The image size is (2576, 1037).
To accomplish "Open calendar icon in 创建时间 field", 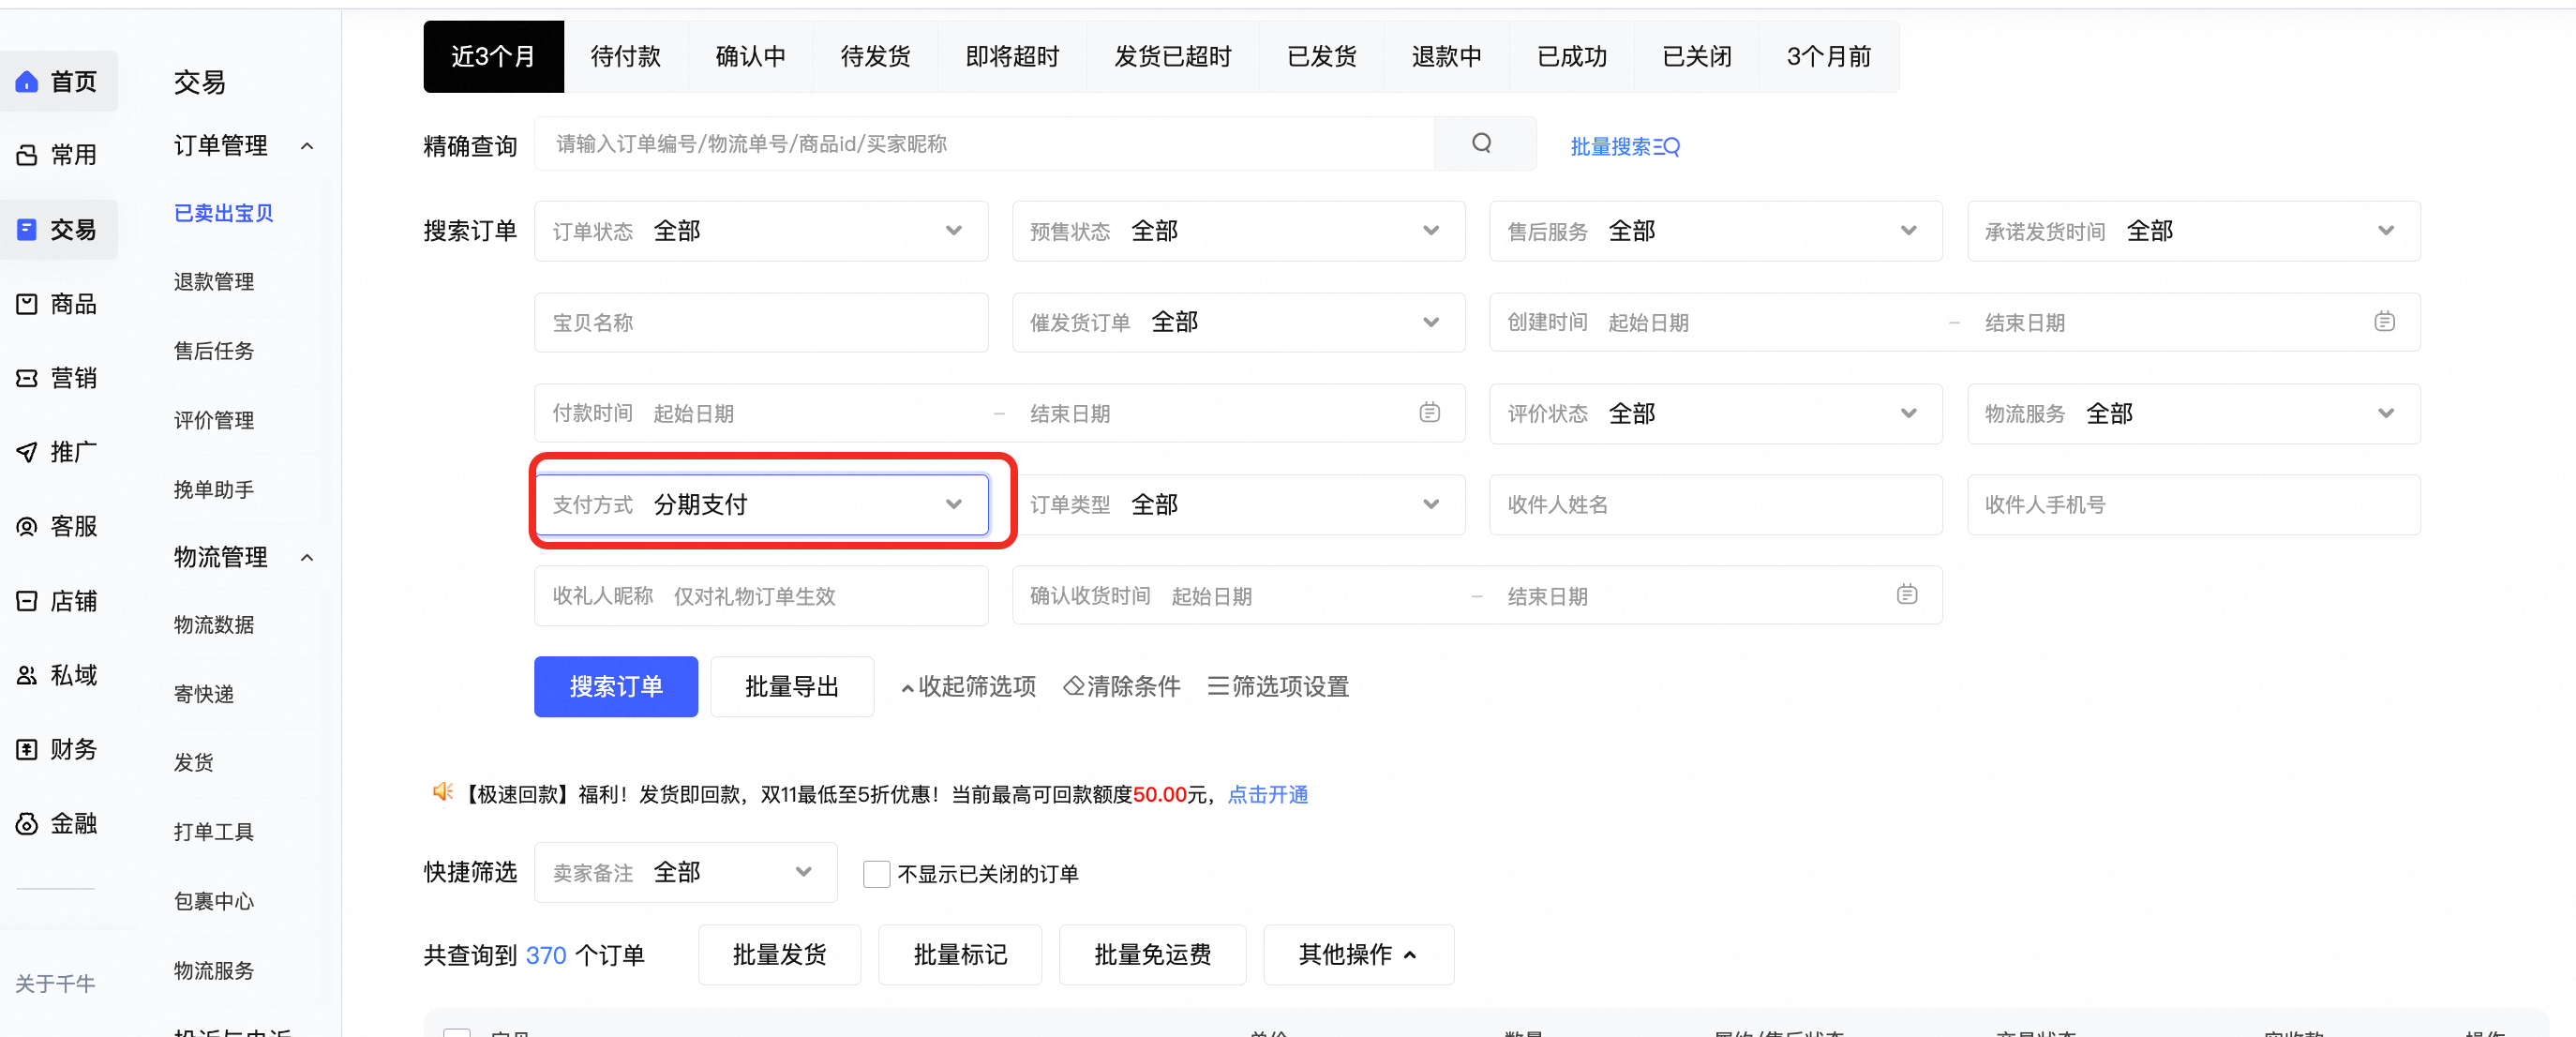I will tap(2385, 322).
